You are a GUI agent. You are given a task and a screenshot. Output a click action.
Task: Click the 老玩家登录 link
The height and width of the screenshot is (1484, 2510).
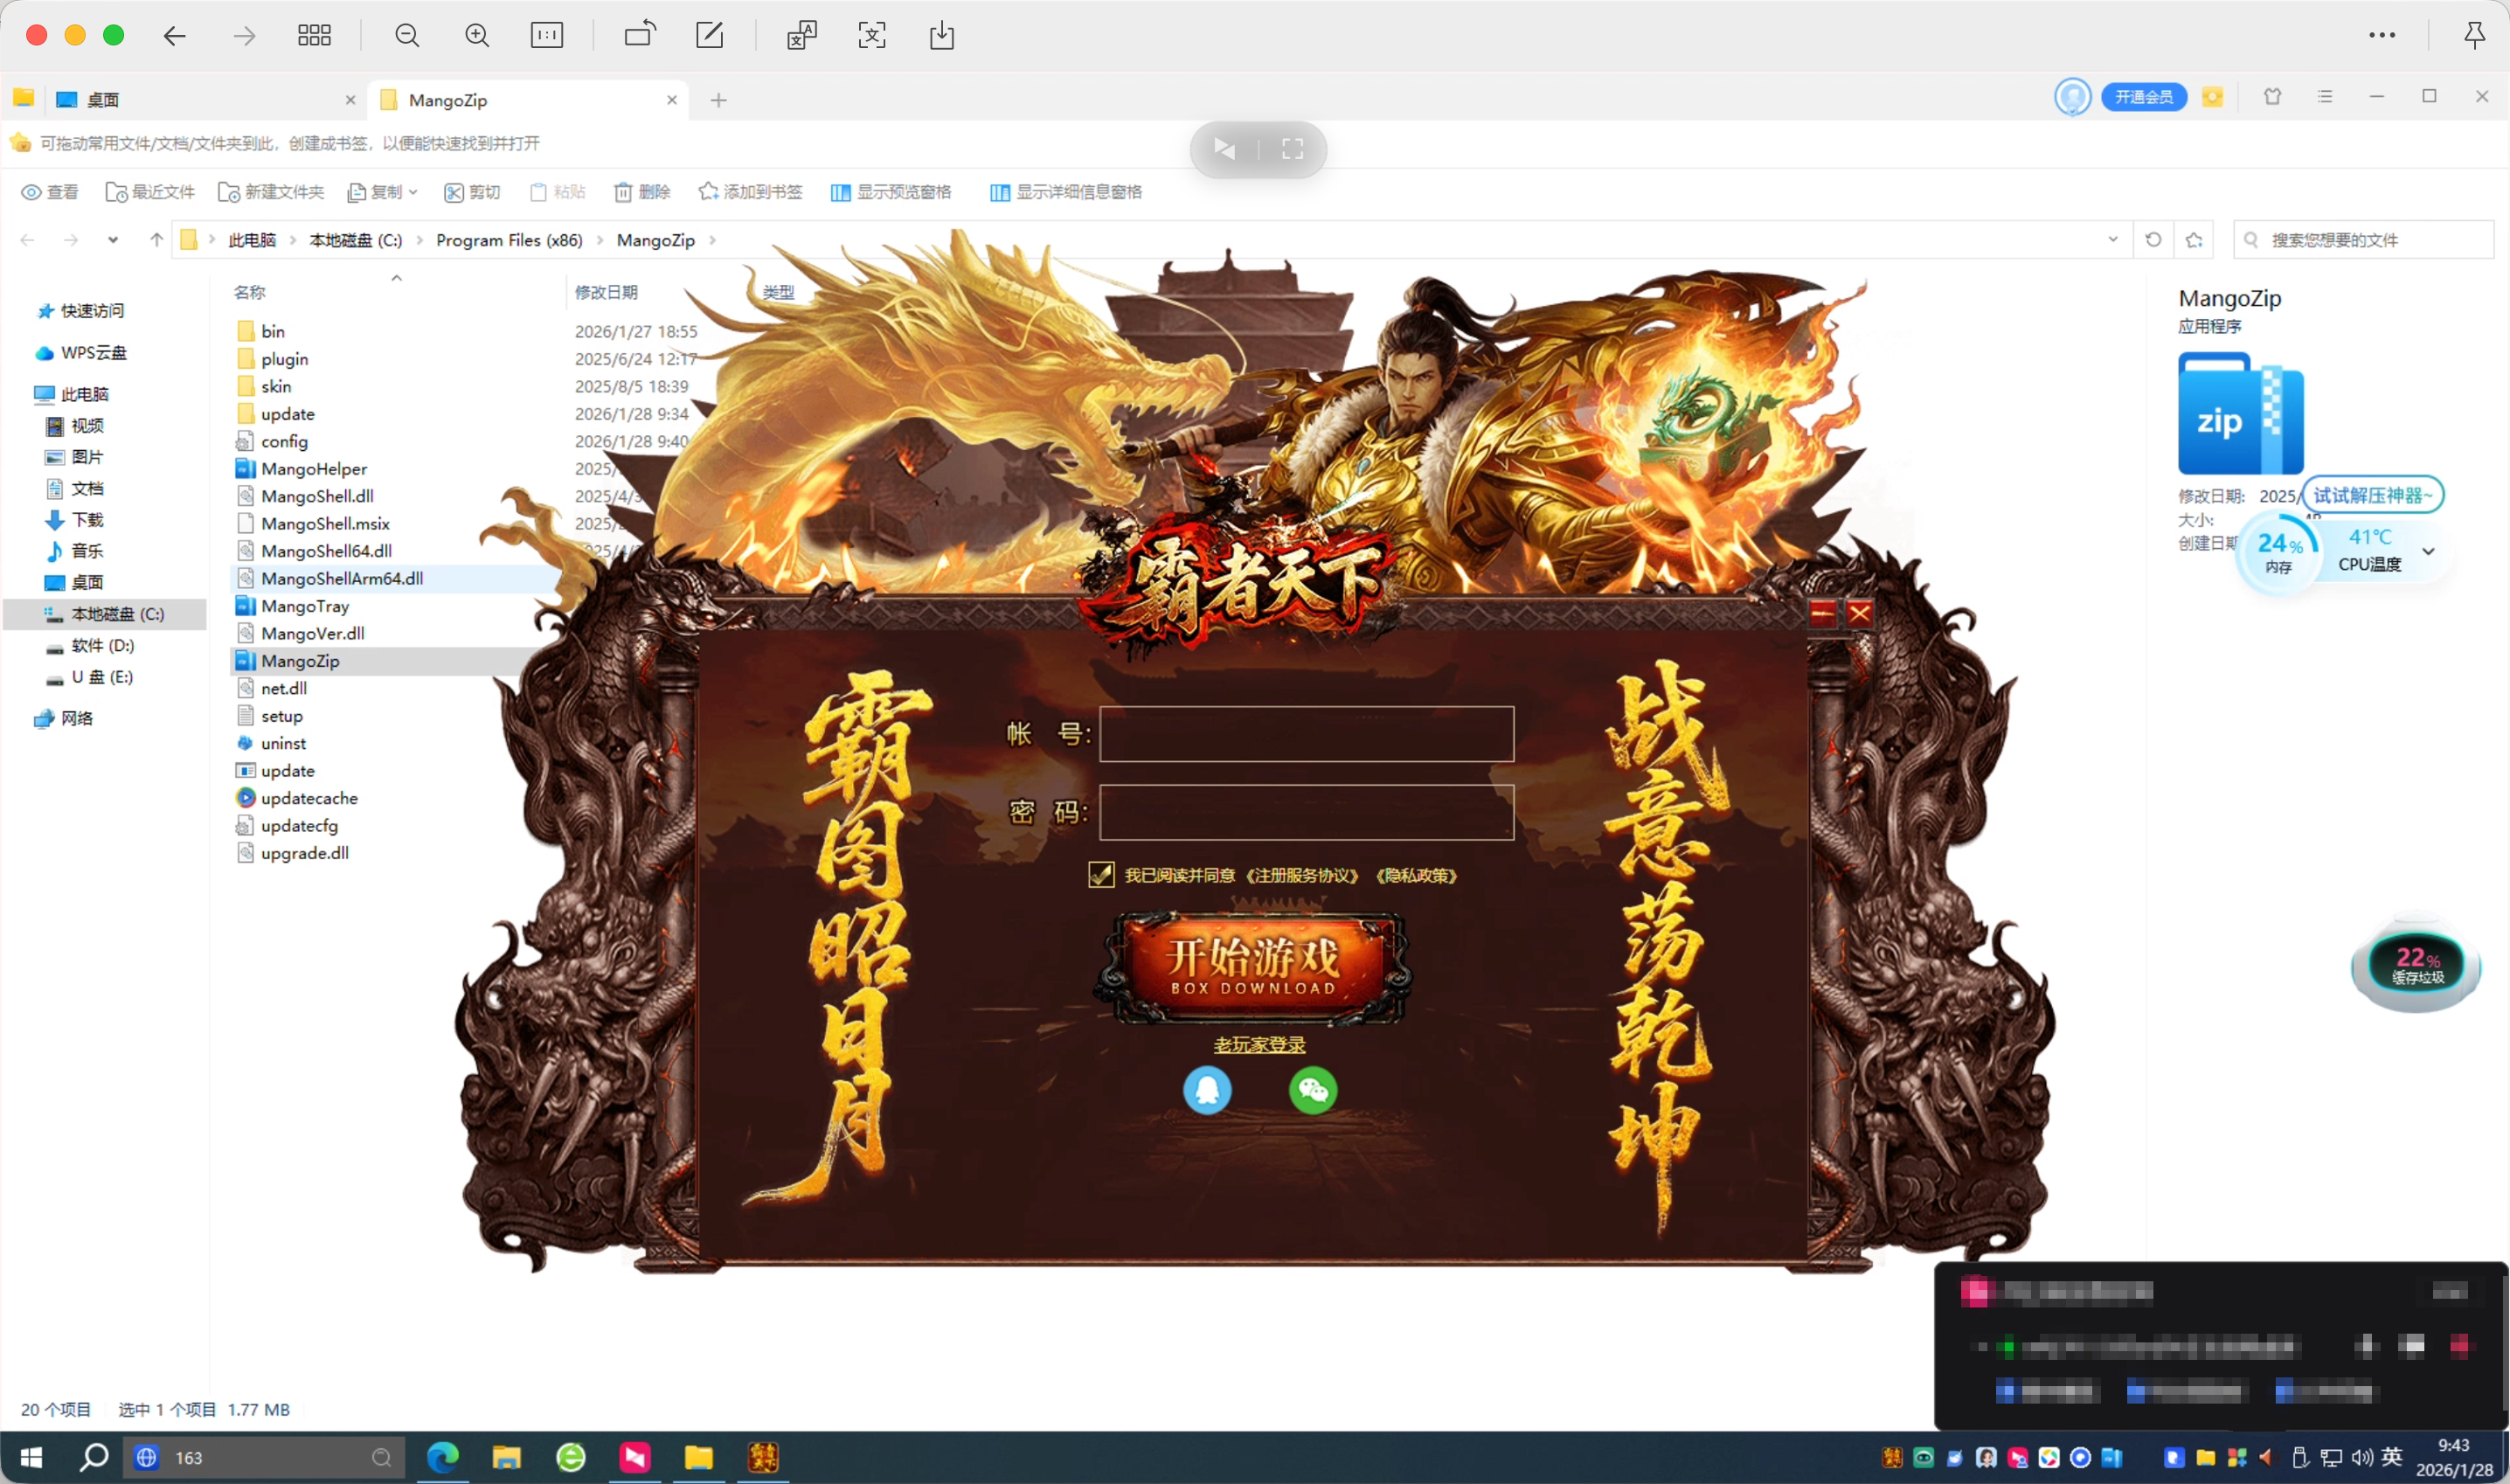tap(1259, 1045)
